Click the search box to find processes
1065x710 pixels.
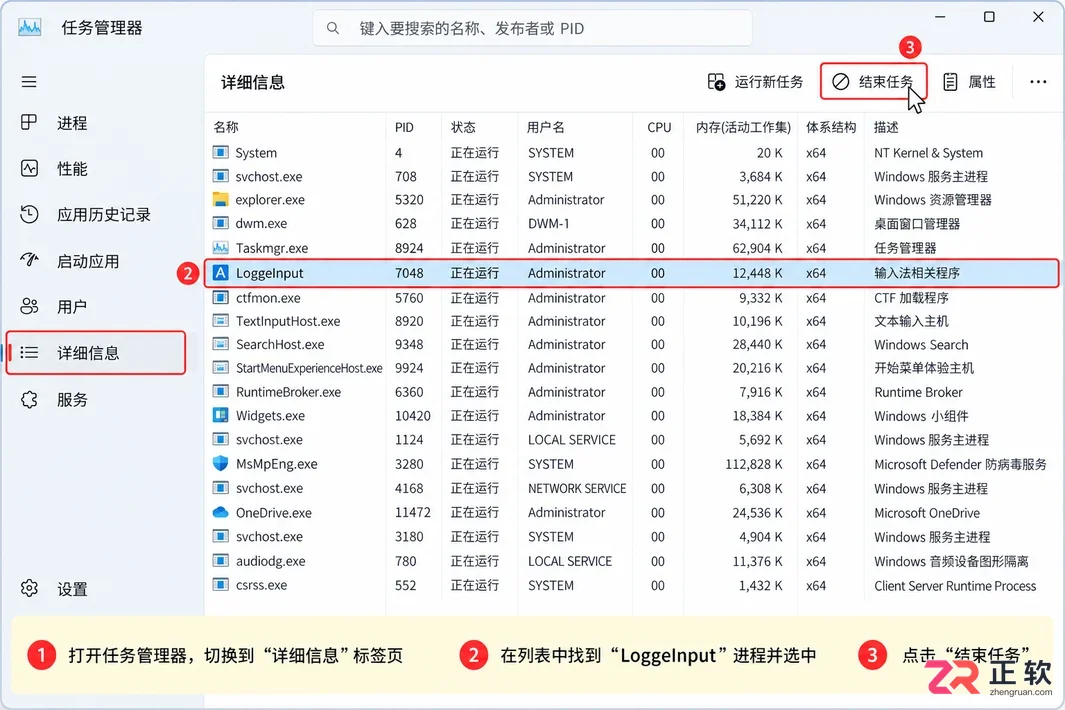(532, 29)
